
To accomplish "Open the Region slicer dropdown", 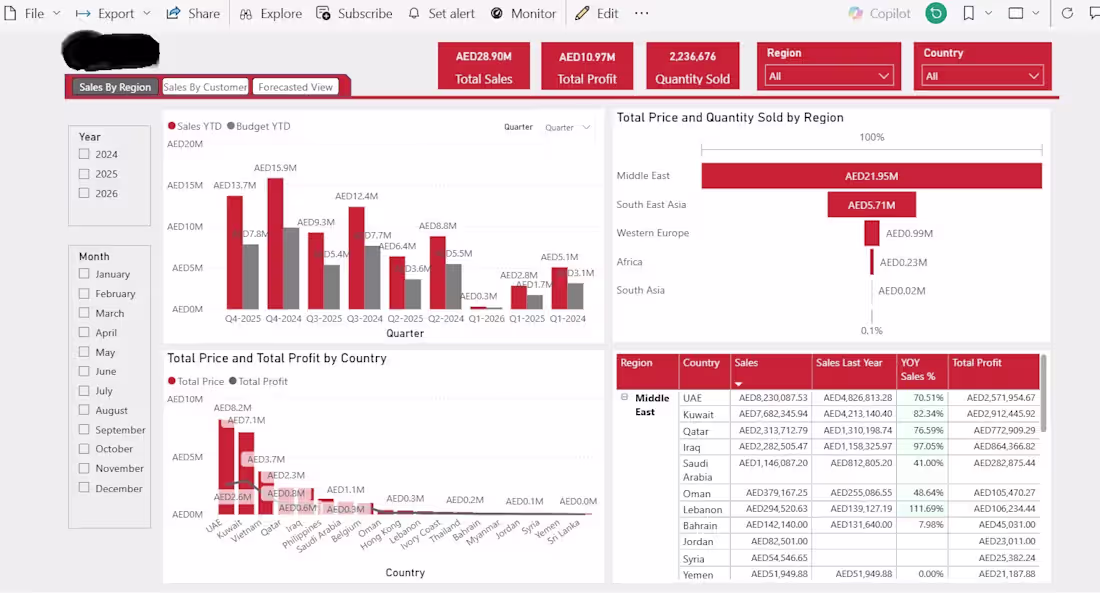I will (829, 76).
